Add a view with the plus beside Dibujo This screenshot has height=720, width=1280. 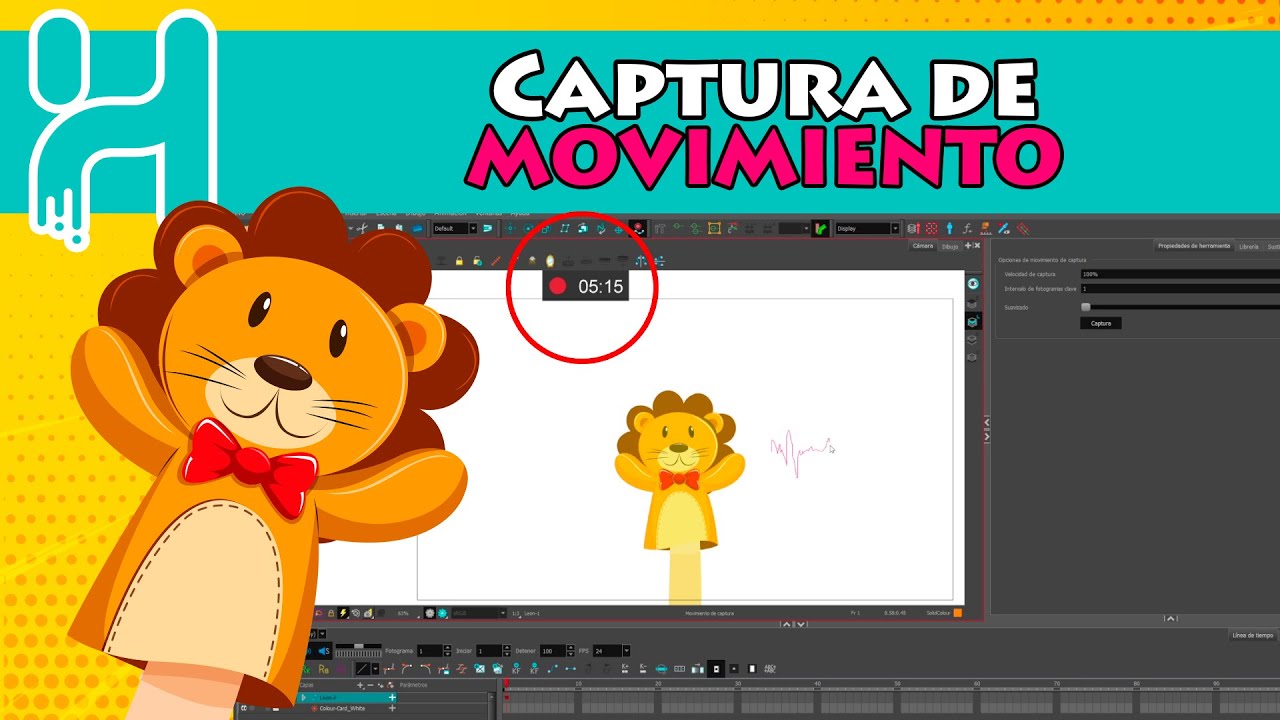(x=968, y=246)
